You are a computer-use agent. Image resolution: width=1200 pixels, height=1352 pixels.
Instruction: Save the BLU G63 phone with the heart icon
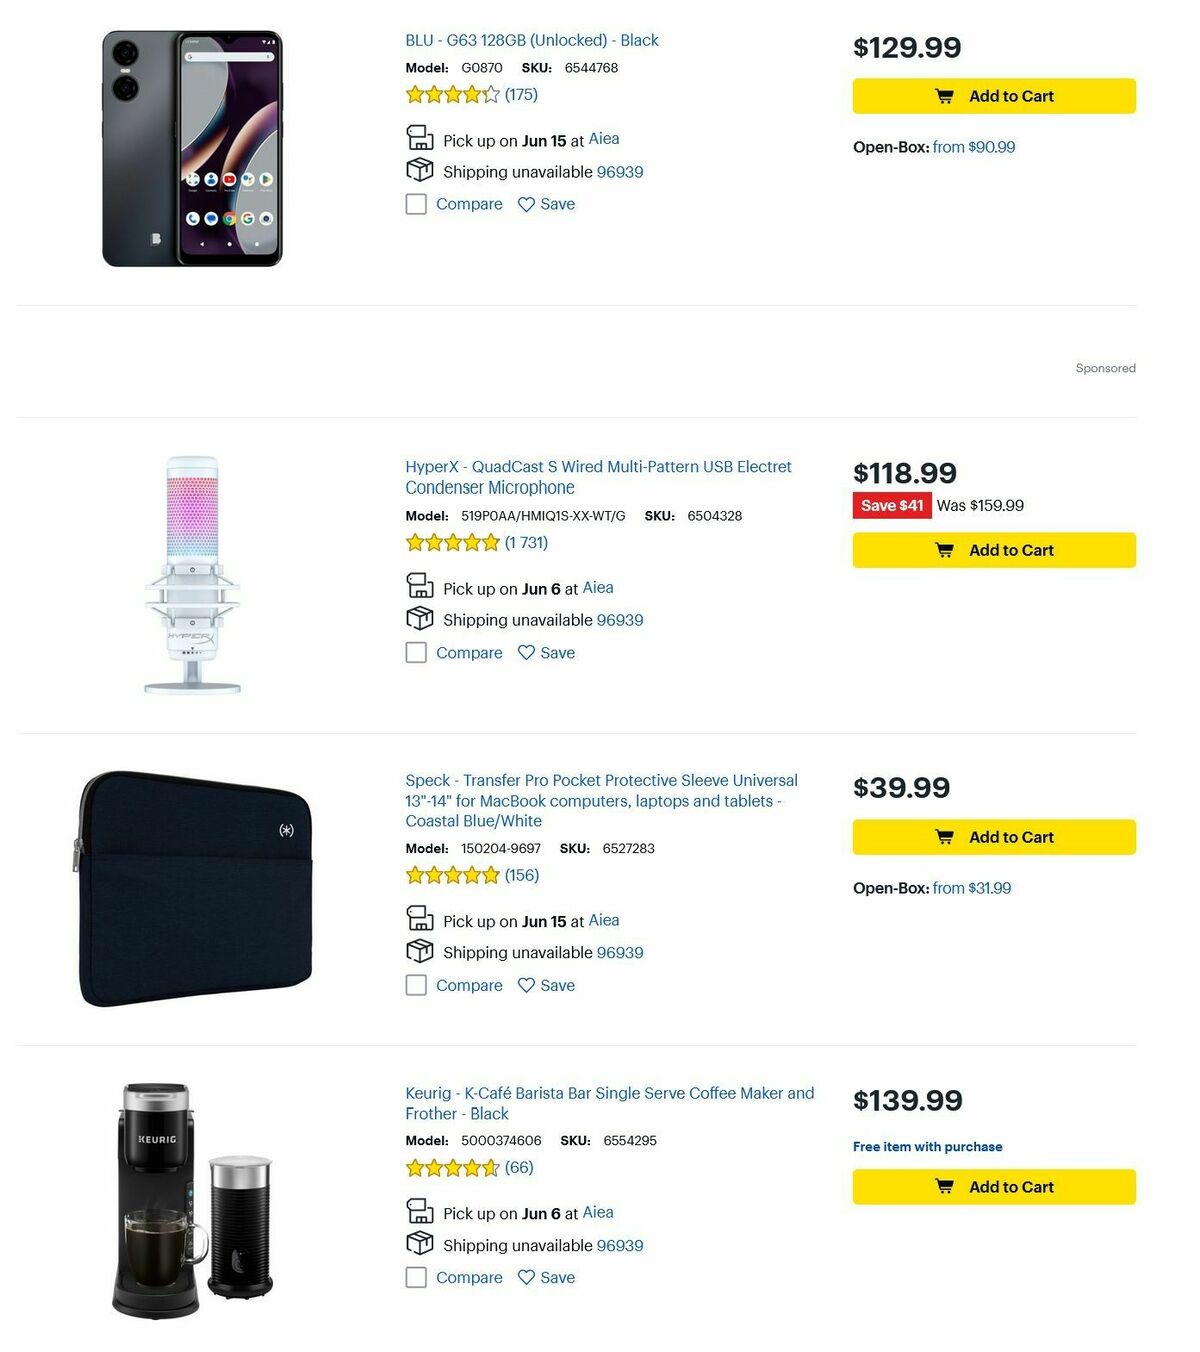[x=526, y=204]
